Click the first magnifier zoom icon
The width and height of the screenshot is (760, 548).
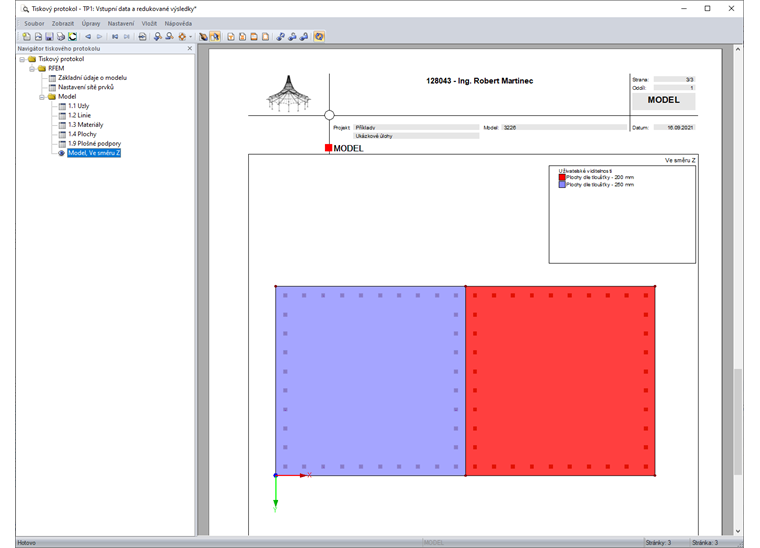click(158, 36)
